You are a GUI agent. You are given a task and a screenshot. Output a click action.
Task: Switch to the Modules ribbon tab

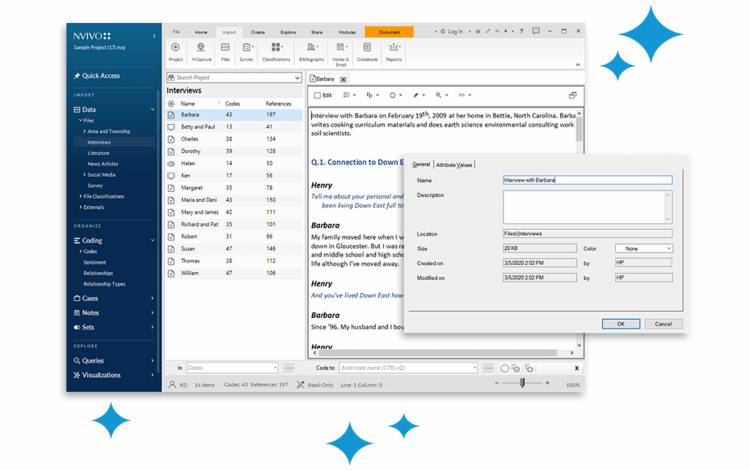[x=347, y=32]
